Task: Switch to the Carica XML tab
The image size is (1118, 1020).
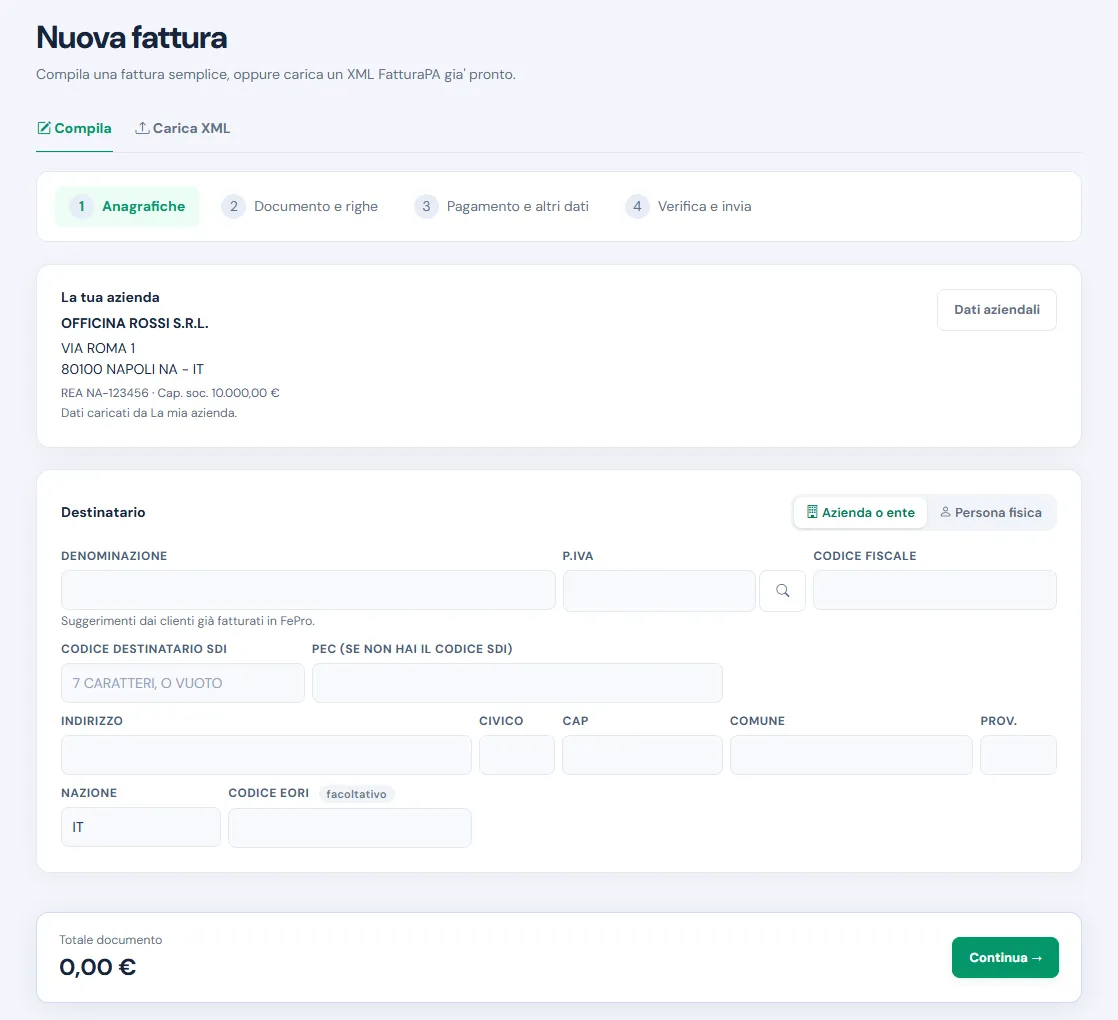Action: tap(183, 128)
